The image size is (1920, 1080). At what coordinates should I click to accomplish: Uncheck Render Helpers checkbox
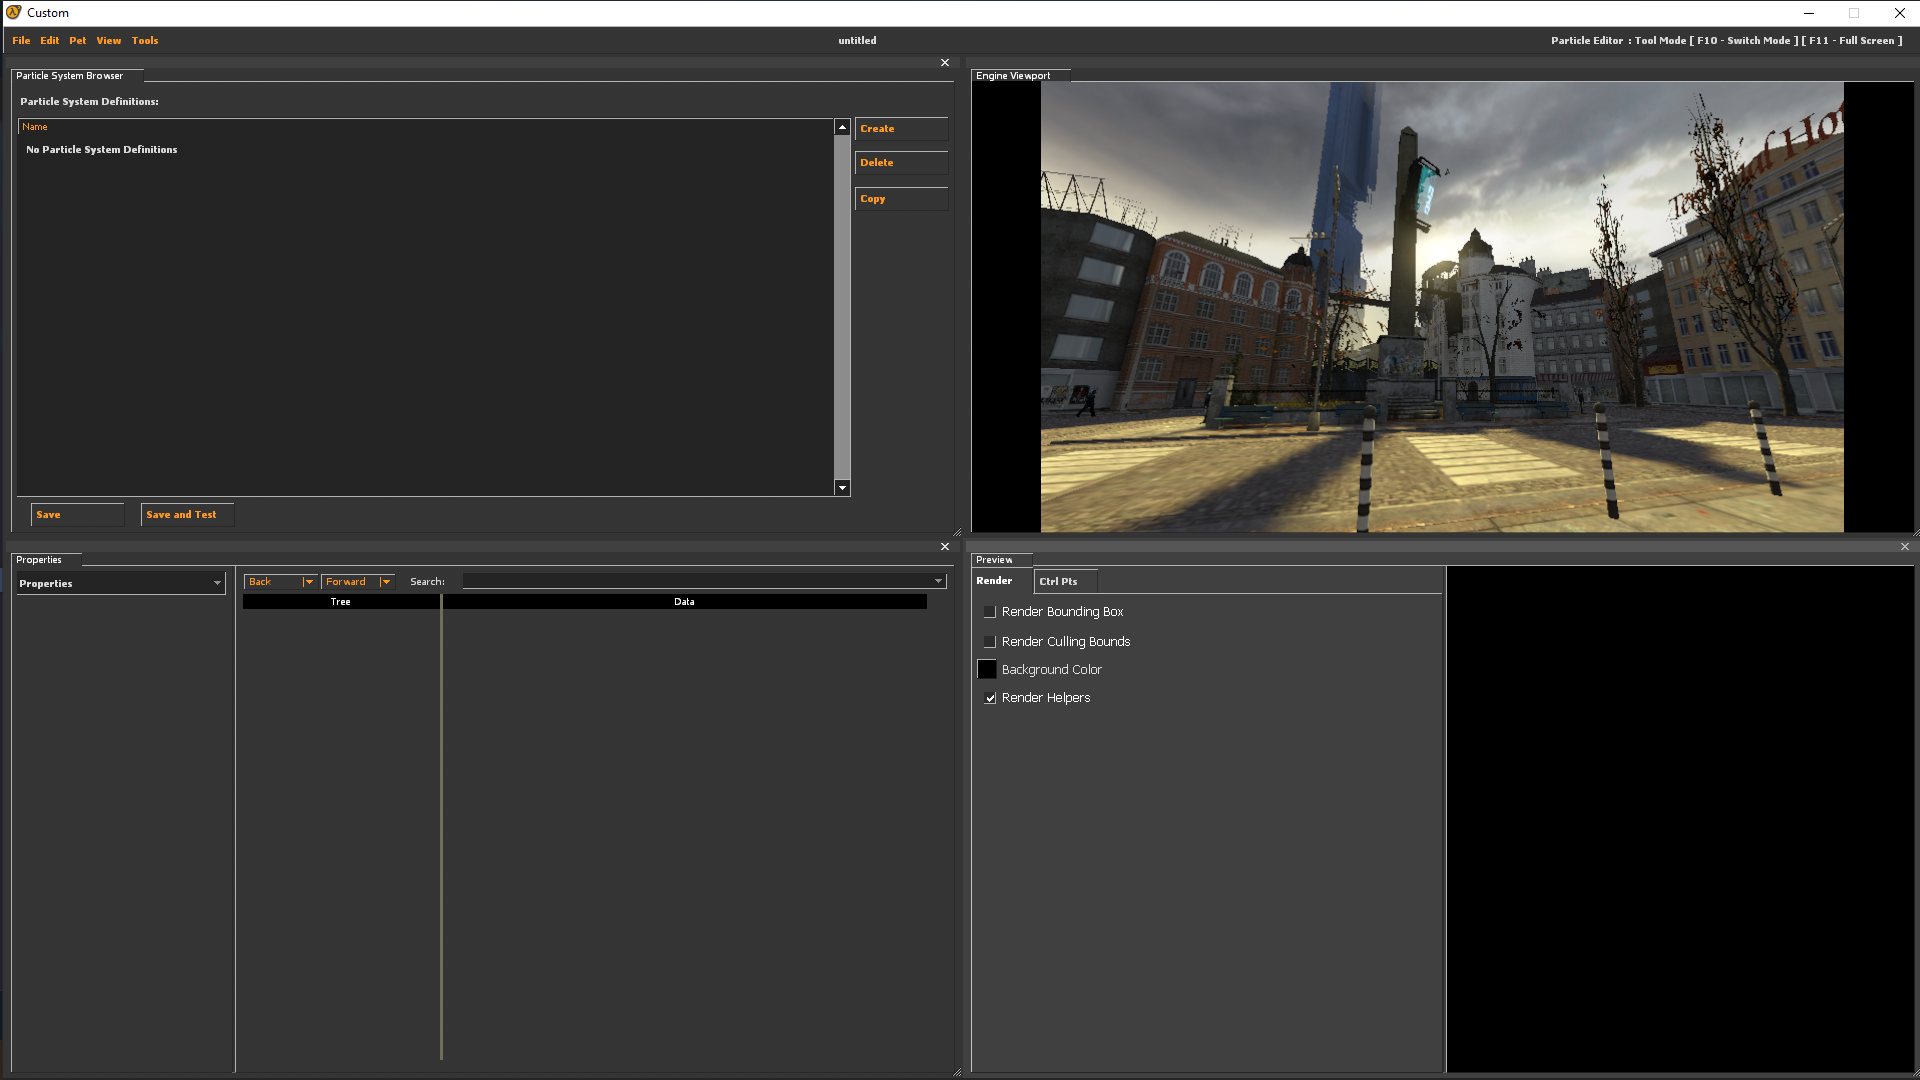click(x=990, y=698)
